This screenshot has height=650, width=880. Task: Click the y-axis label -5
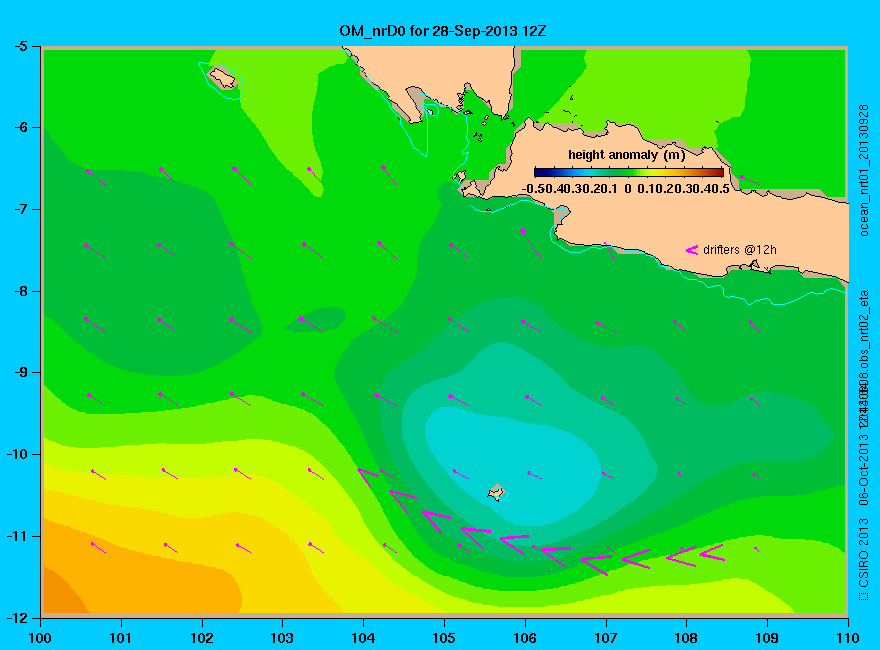[20, 46]
